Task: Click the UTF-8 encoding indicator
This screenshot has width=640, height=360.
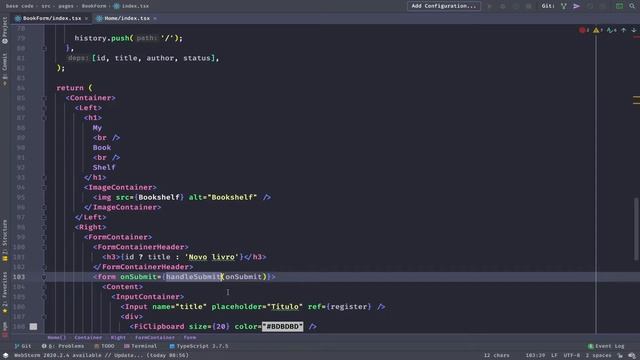Action: tap(571, 356)
